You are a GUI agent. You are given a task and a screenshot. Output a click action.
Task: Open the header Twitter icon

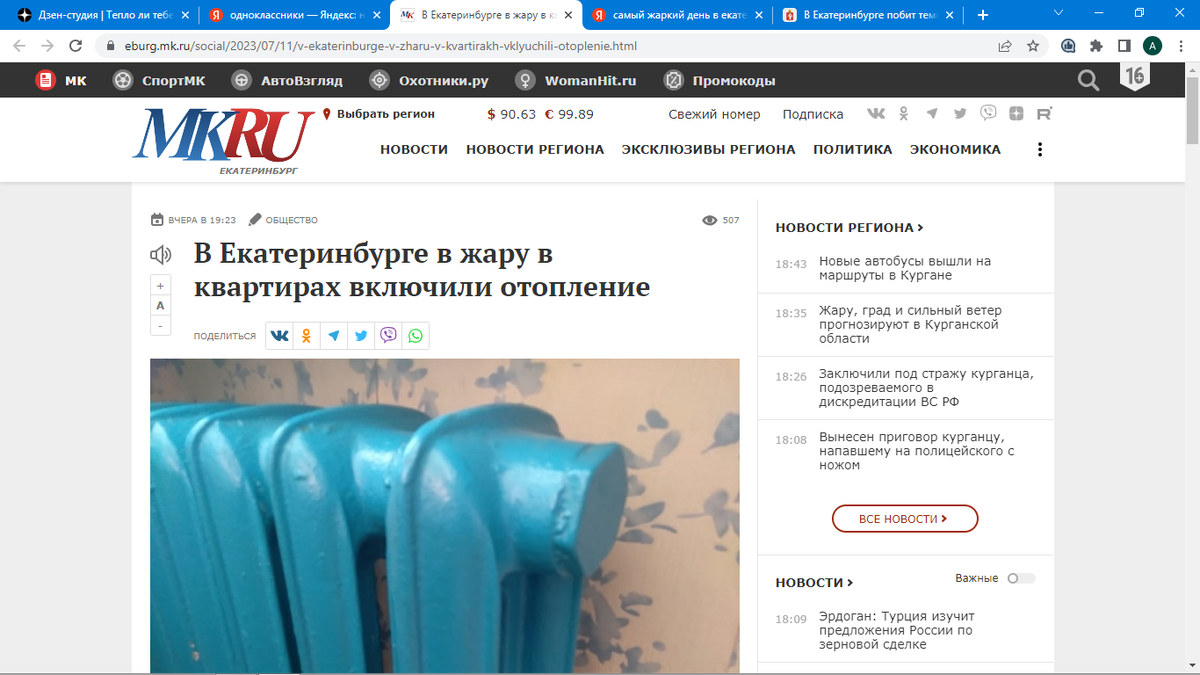click(960, 114)
